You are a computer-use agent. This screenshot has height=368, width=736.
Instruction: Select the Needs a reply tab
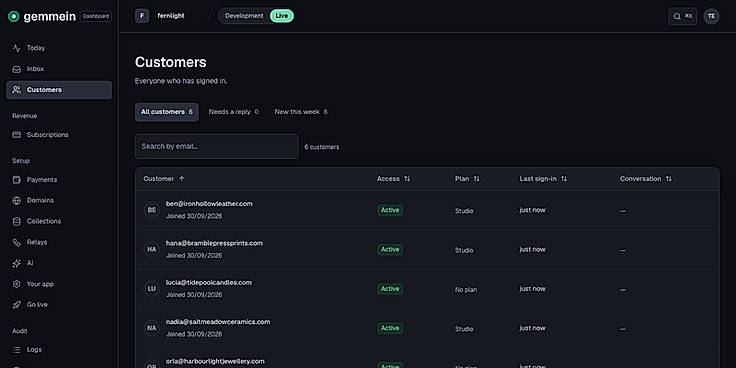pyautogui.click(x=233, y=112)
